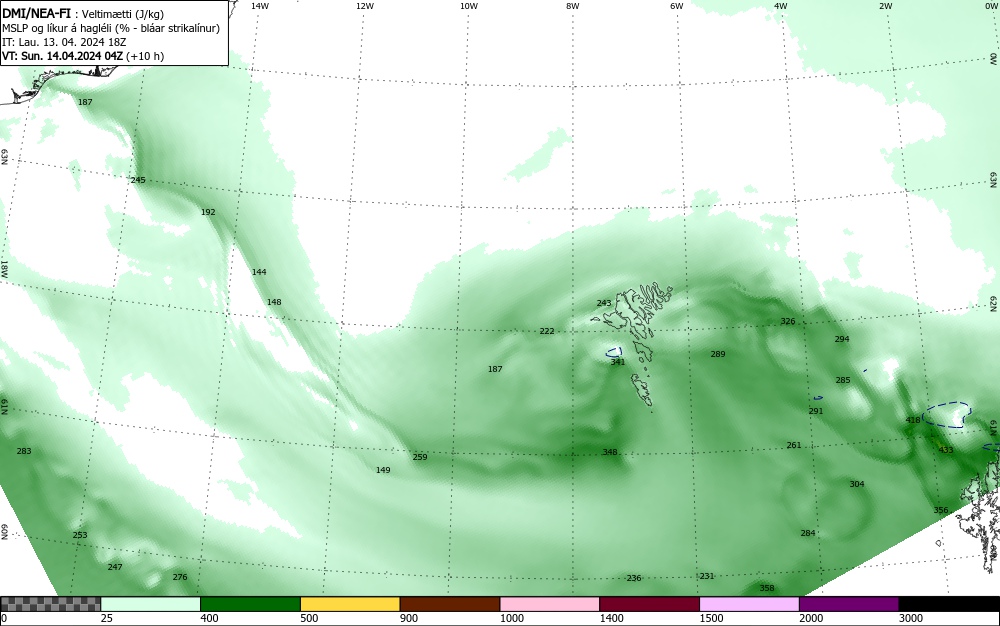
Task: Click the dark purple 2000–3000 legend swatch
Action: (849, 604)
